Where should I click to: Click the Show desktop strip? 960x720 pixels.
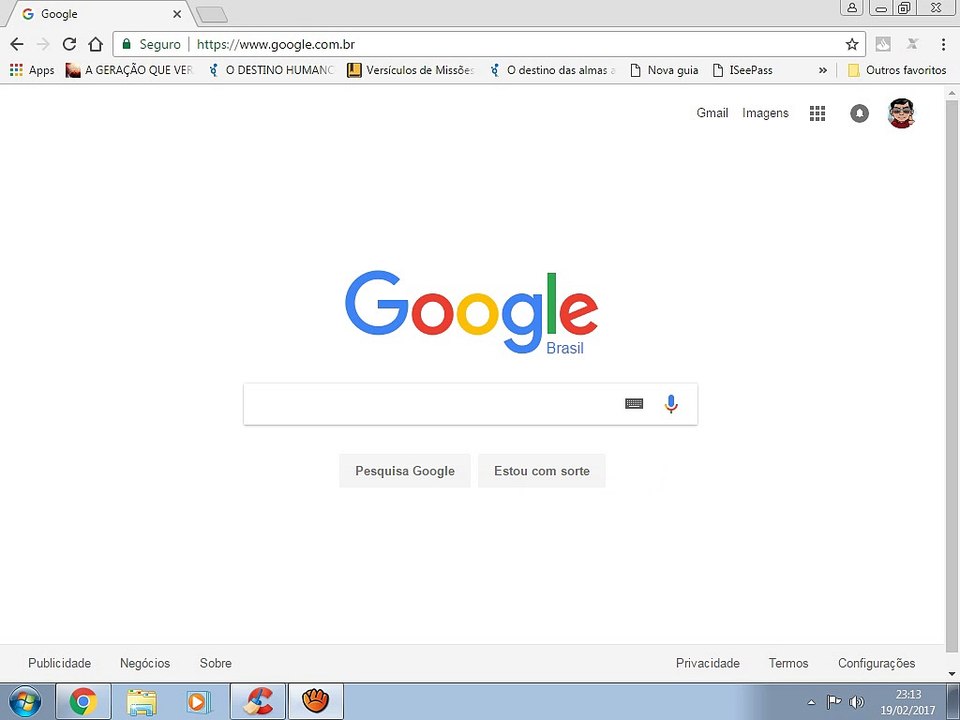pyautogui.click(x=953, y=702)
